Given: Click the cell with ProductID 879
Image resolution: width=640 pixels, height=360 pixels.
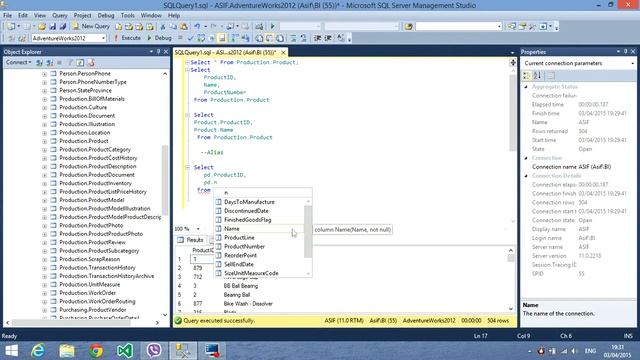Looking at the screenshot, I should pos(198,268).
